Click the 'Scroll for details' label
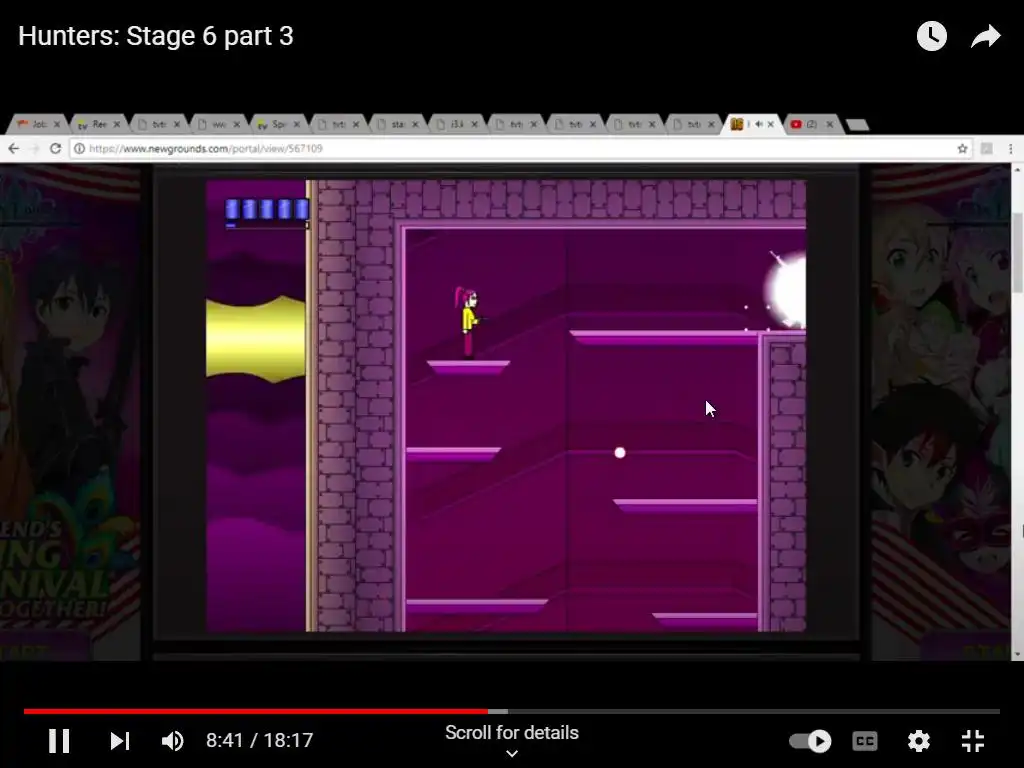 click(x=512, y=733)
